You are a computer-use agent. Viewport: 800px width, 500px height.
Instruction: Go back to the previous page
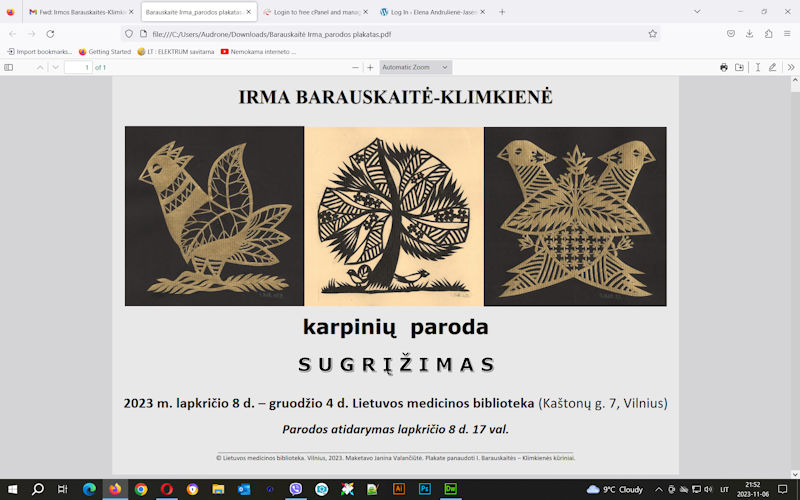tap(13, 34)
